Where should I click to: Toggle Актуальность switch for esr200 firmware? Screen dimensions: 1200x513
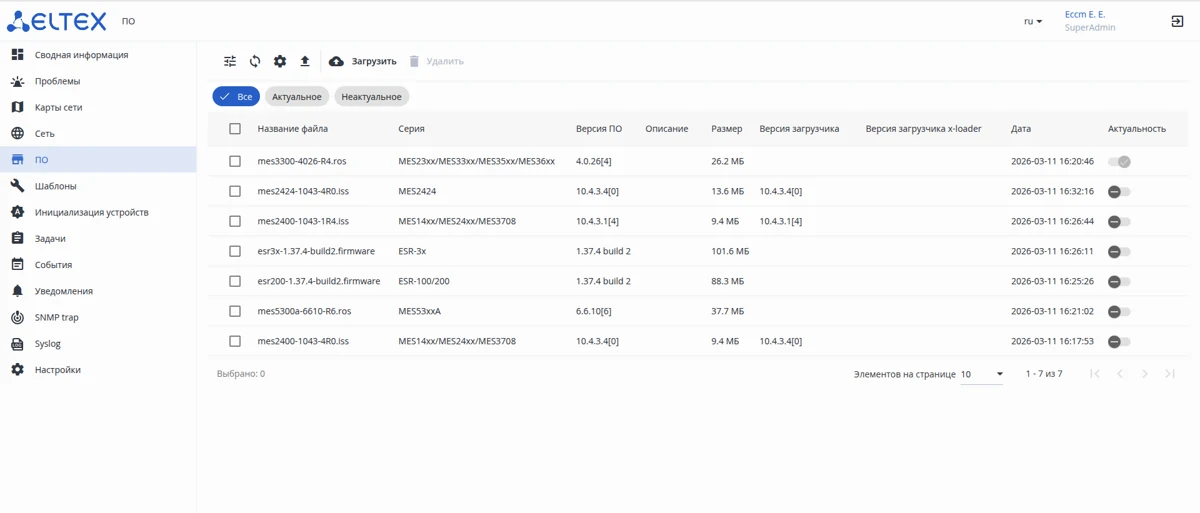1119,282
